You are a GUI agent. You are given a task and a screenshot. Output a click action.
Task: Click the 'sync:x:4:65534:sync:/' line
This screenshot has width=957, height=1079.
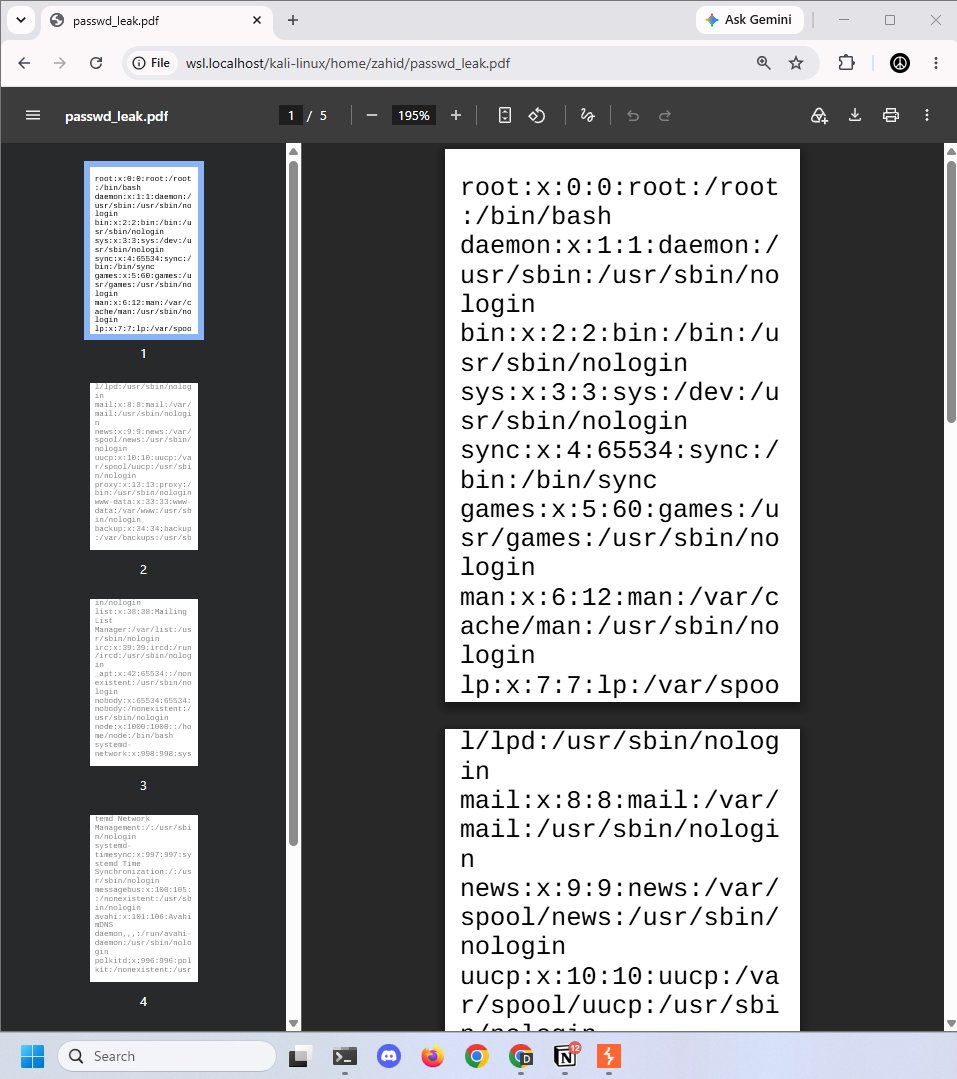click(x=619, y=450)
